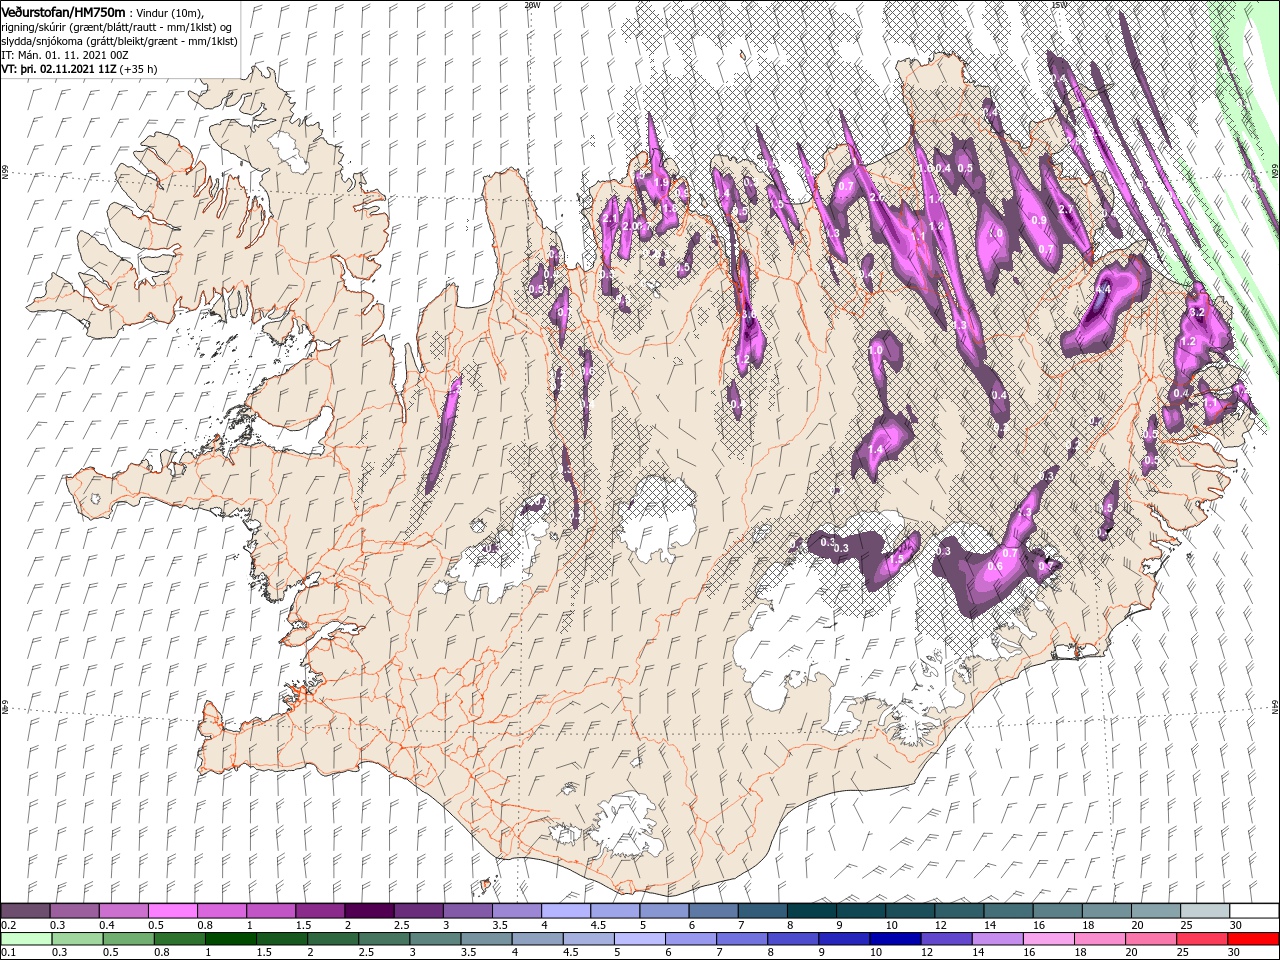Click the 20W longitude label at top

(532, 5)
